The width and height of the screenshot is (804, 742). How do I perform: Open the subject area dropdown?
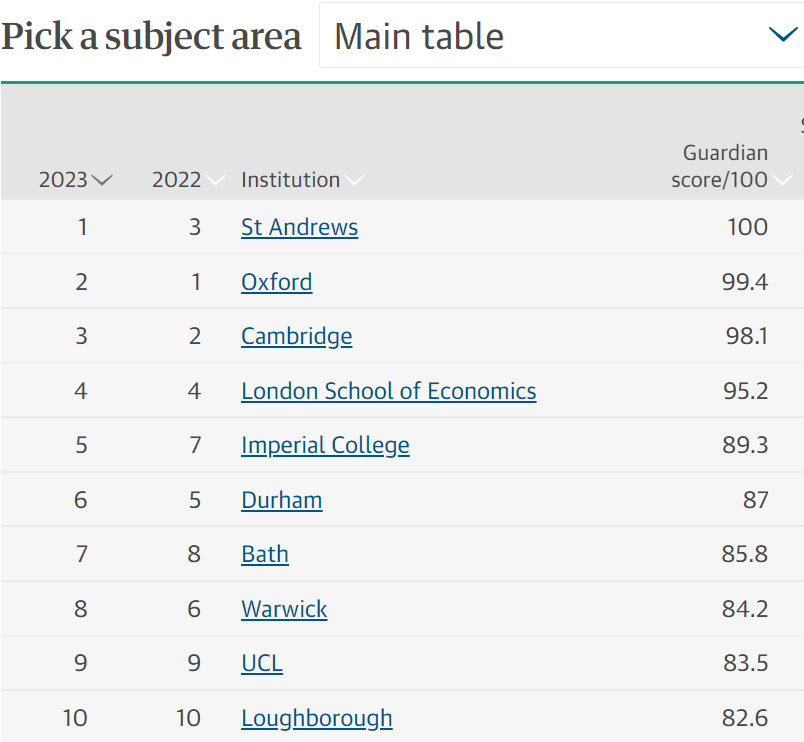coord(560,36)
